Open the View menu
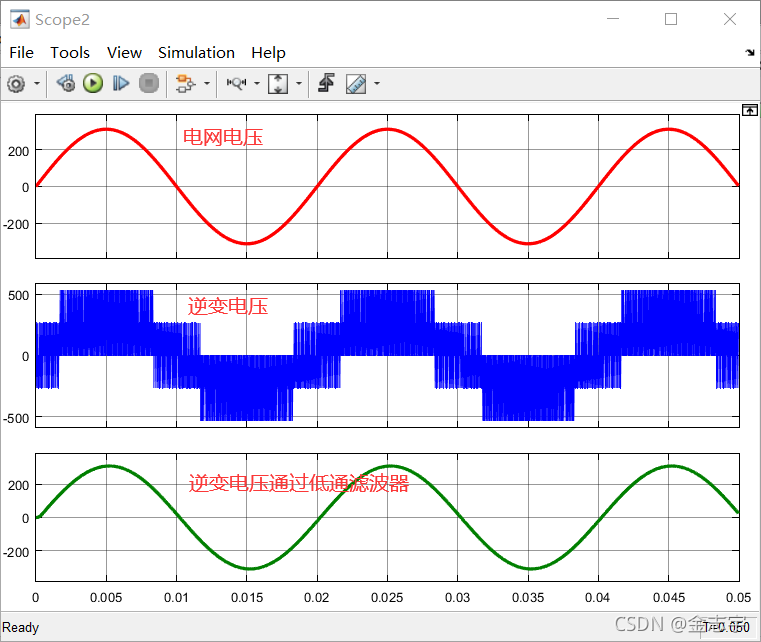This screenshot has height=642, width=761. [x=124, y=52]
